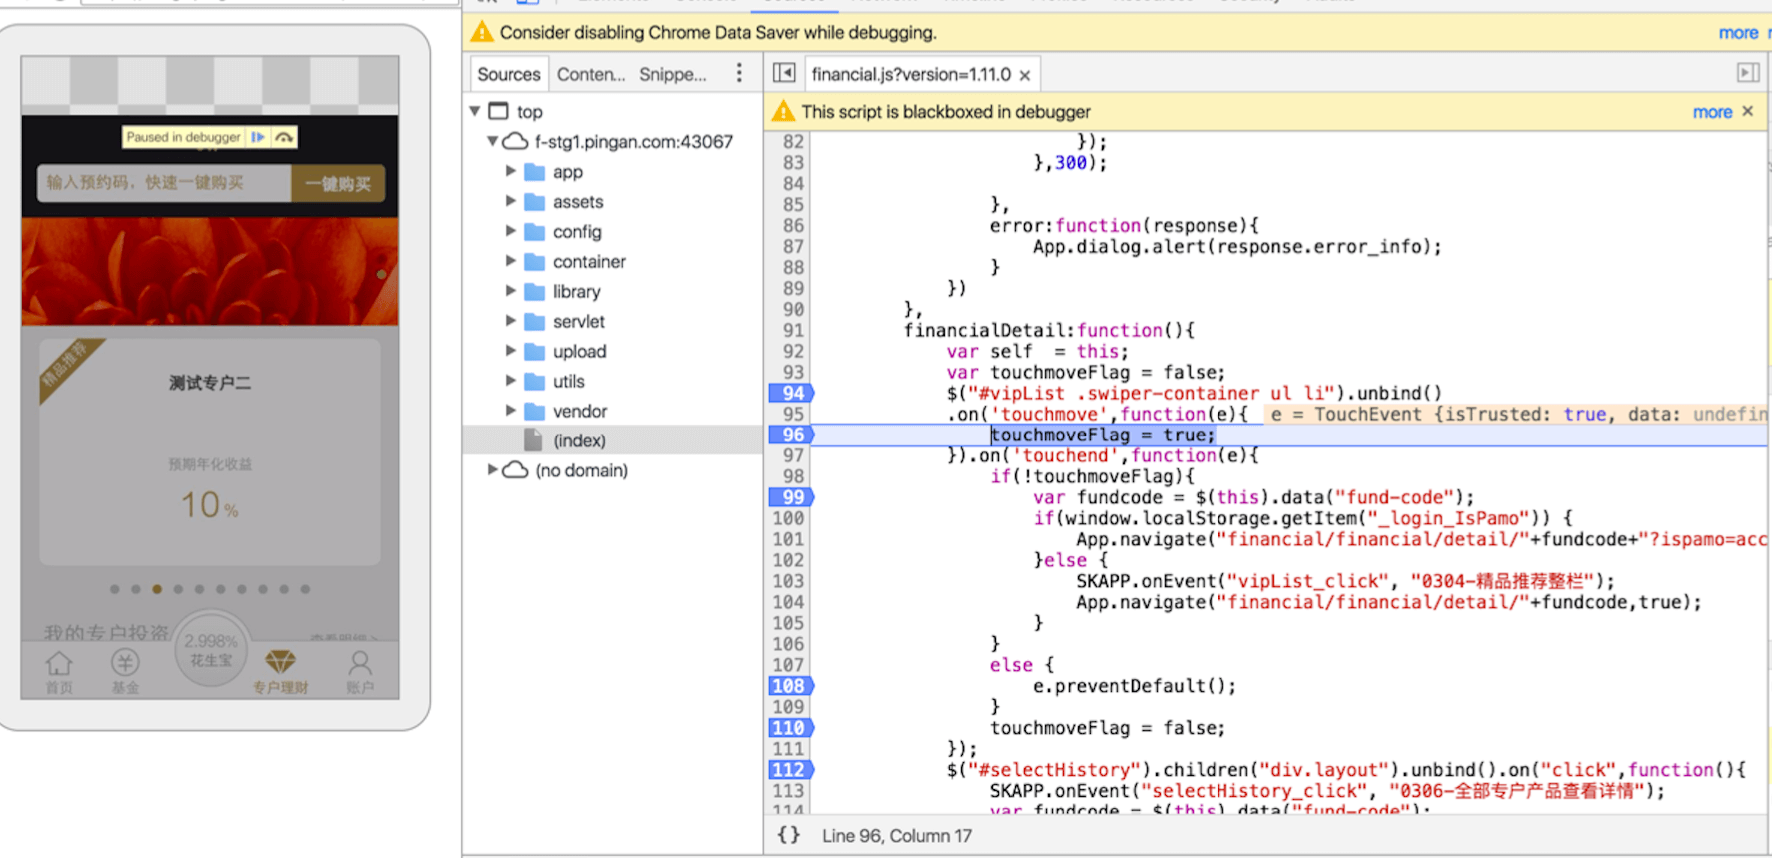Viewport: 1772px width, 858px height.
Task: Click the reservation code input field
Action: [164, 183]
